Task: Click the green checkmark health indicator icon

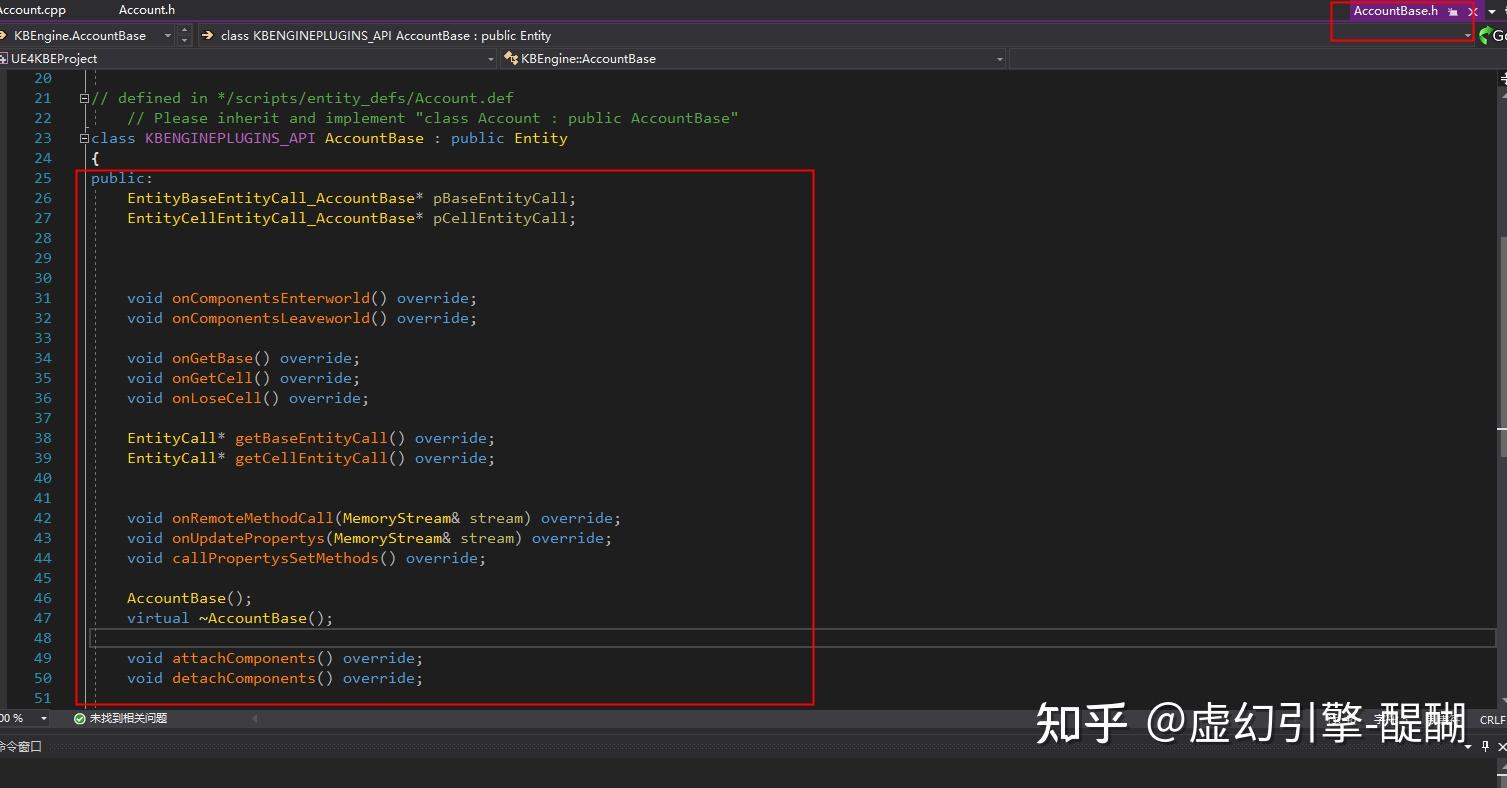Action: [x=79, y=717]
